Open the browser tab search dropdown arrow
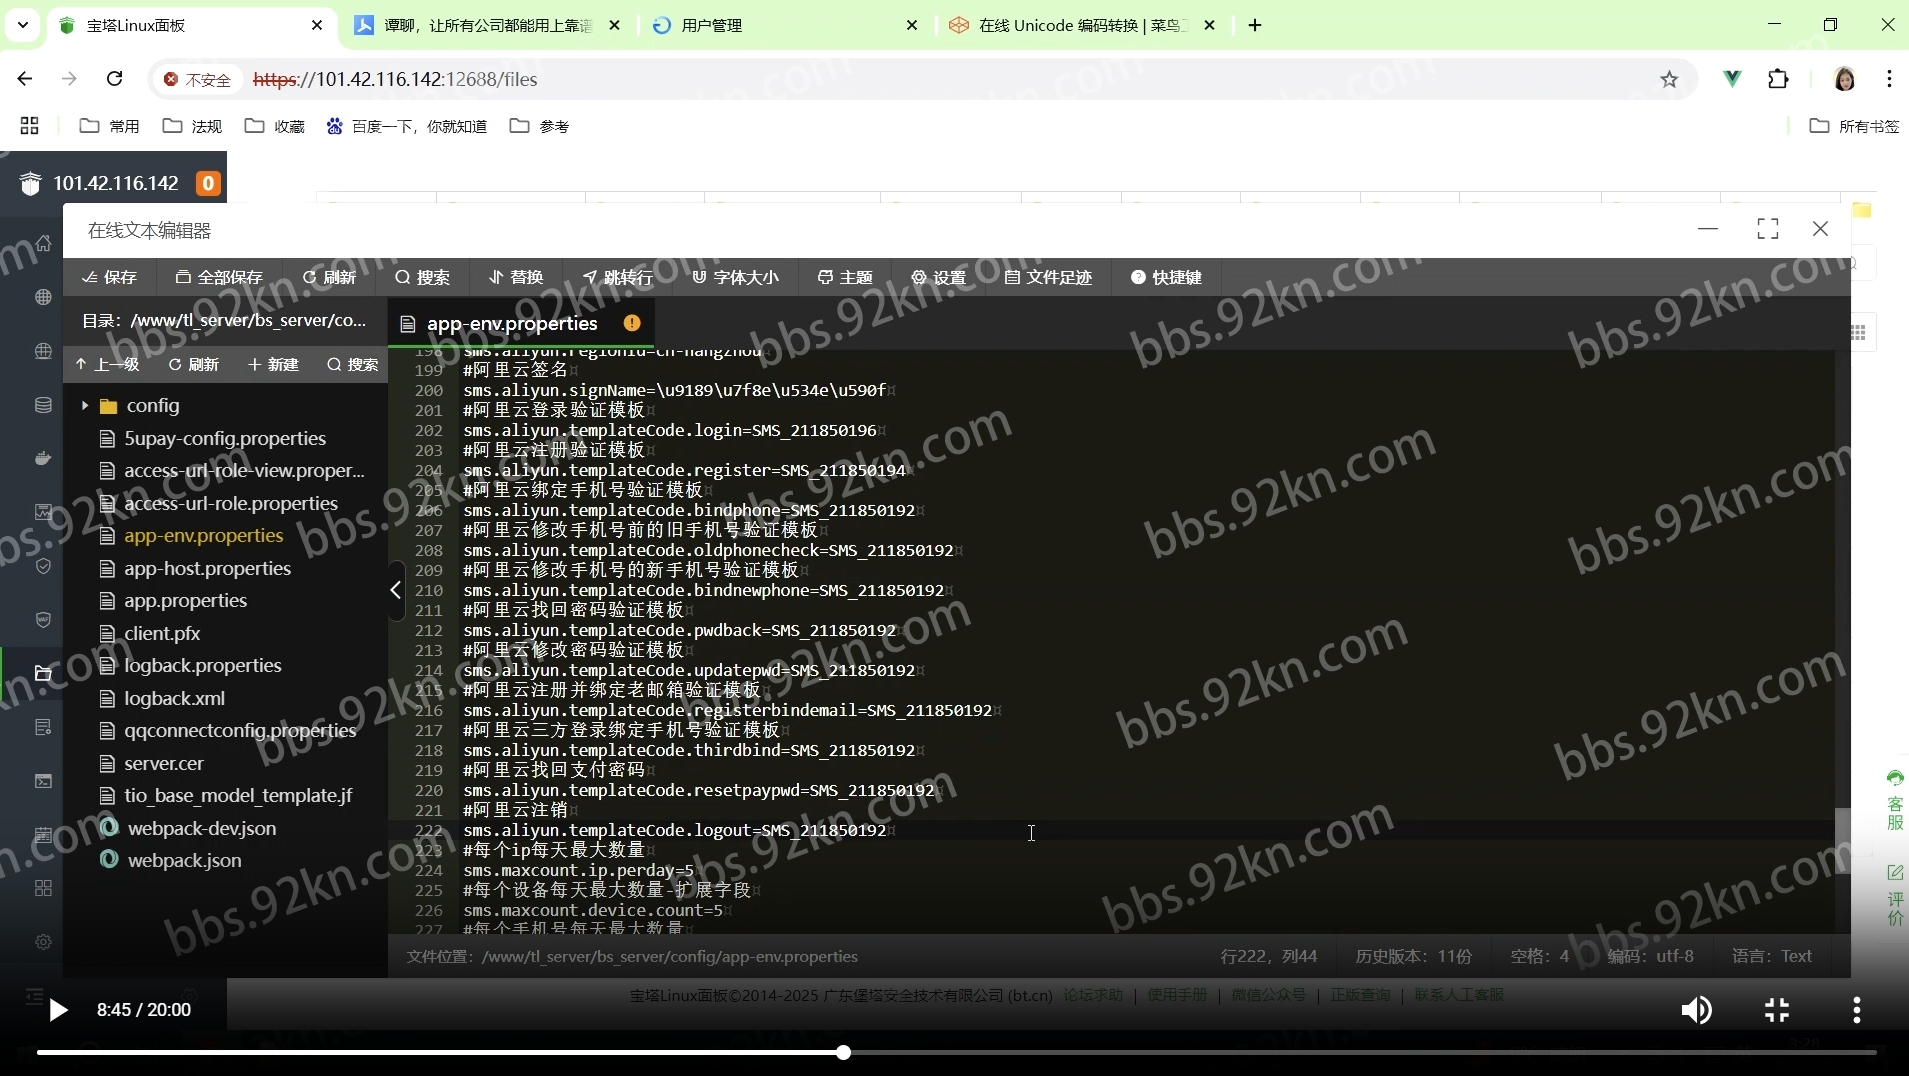 click(23, 25)
